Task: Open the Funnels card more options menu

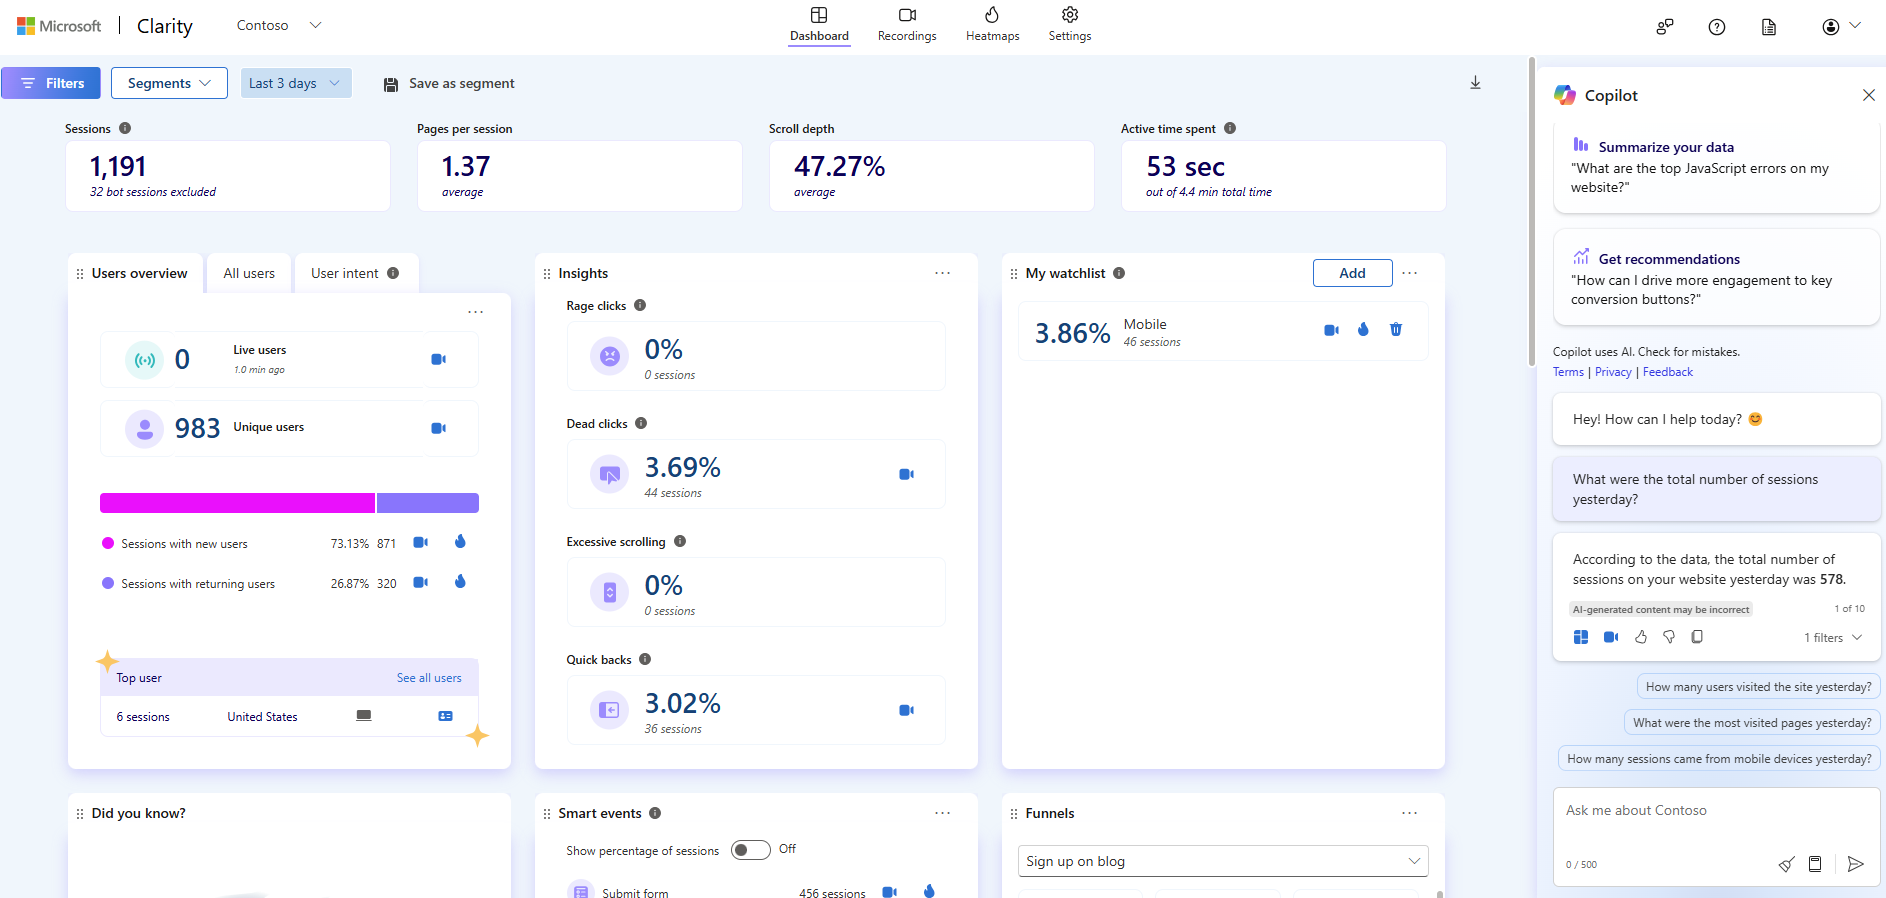Action: (x=1409, y=813)
